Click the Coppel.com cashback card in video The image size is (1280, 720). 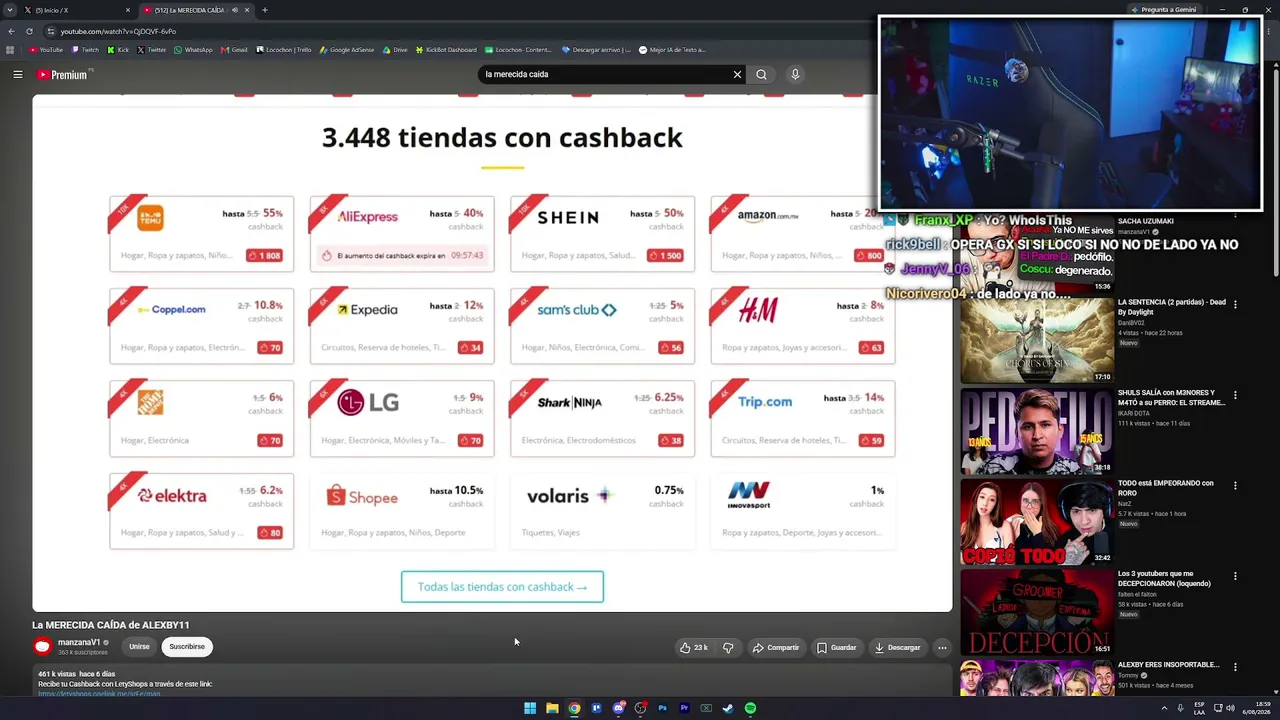coord(202,326)
